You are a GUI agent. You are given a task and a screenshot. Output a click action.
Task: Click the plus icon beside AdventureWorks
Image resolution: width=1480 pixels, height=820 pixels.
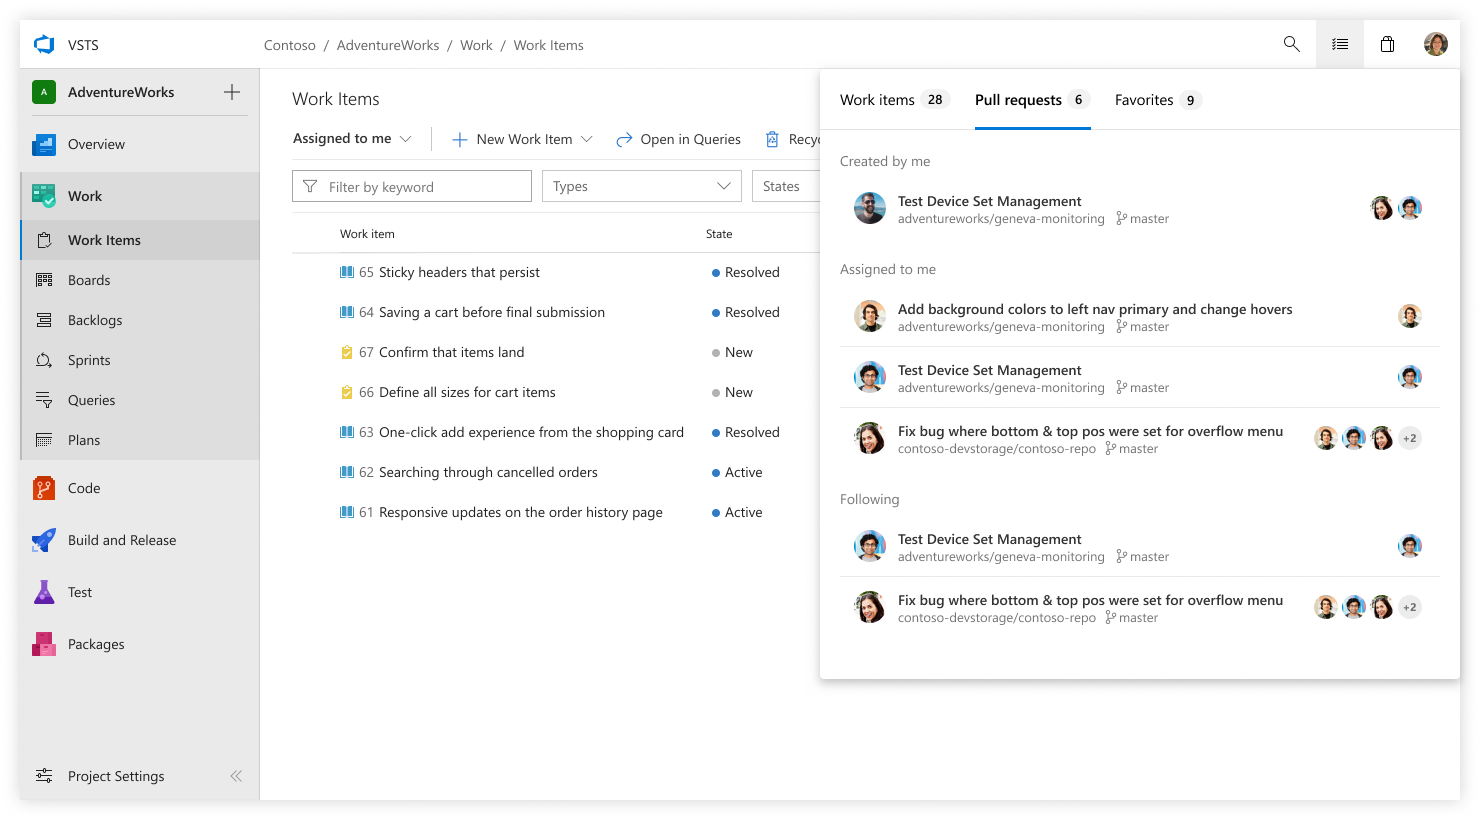[232, 92]
